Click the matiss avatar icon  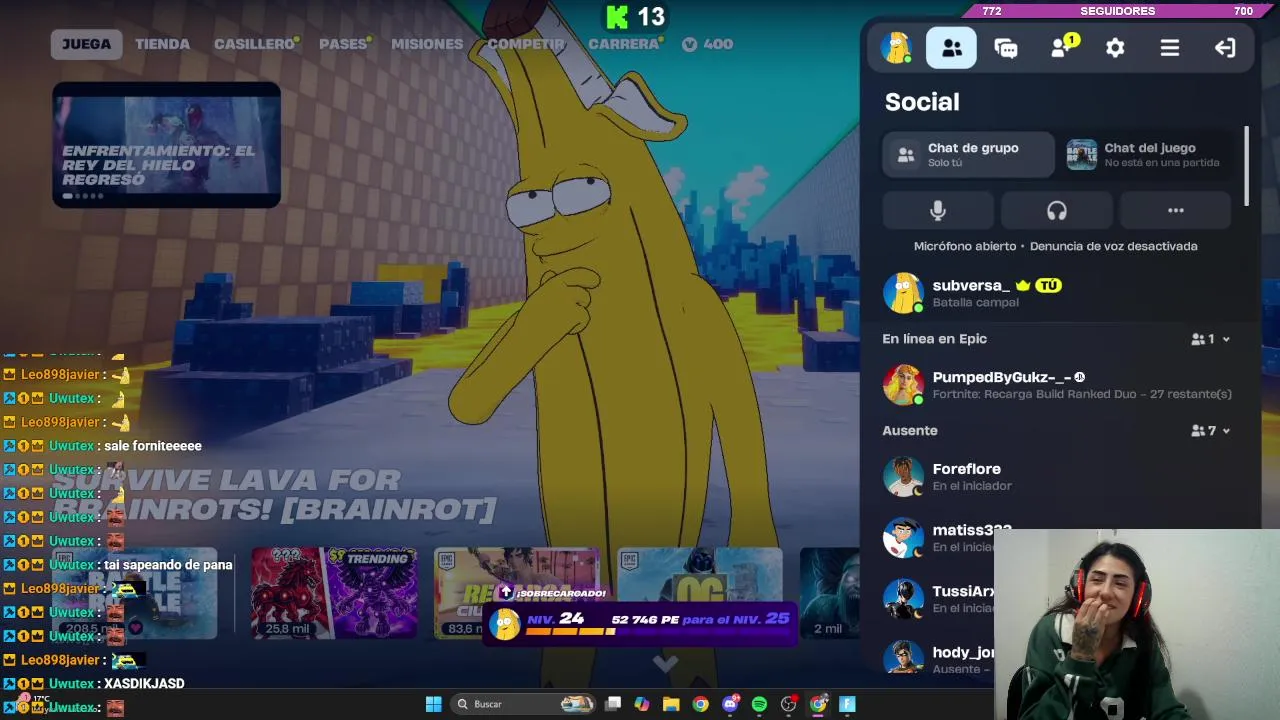coord(903,538)
